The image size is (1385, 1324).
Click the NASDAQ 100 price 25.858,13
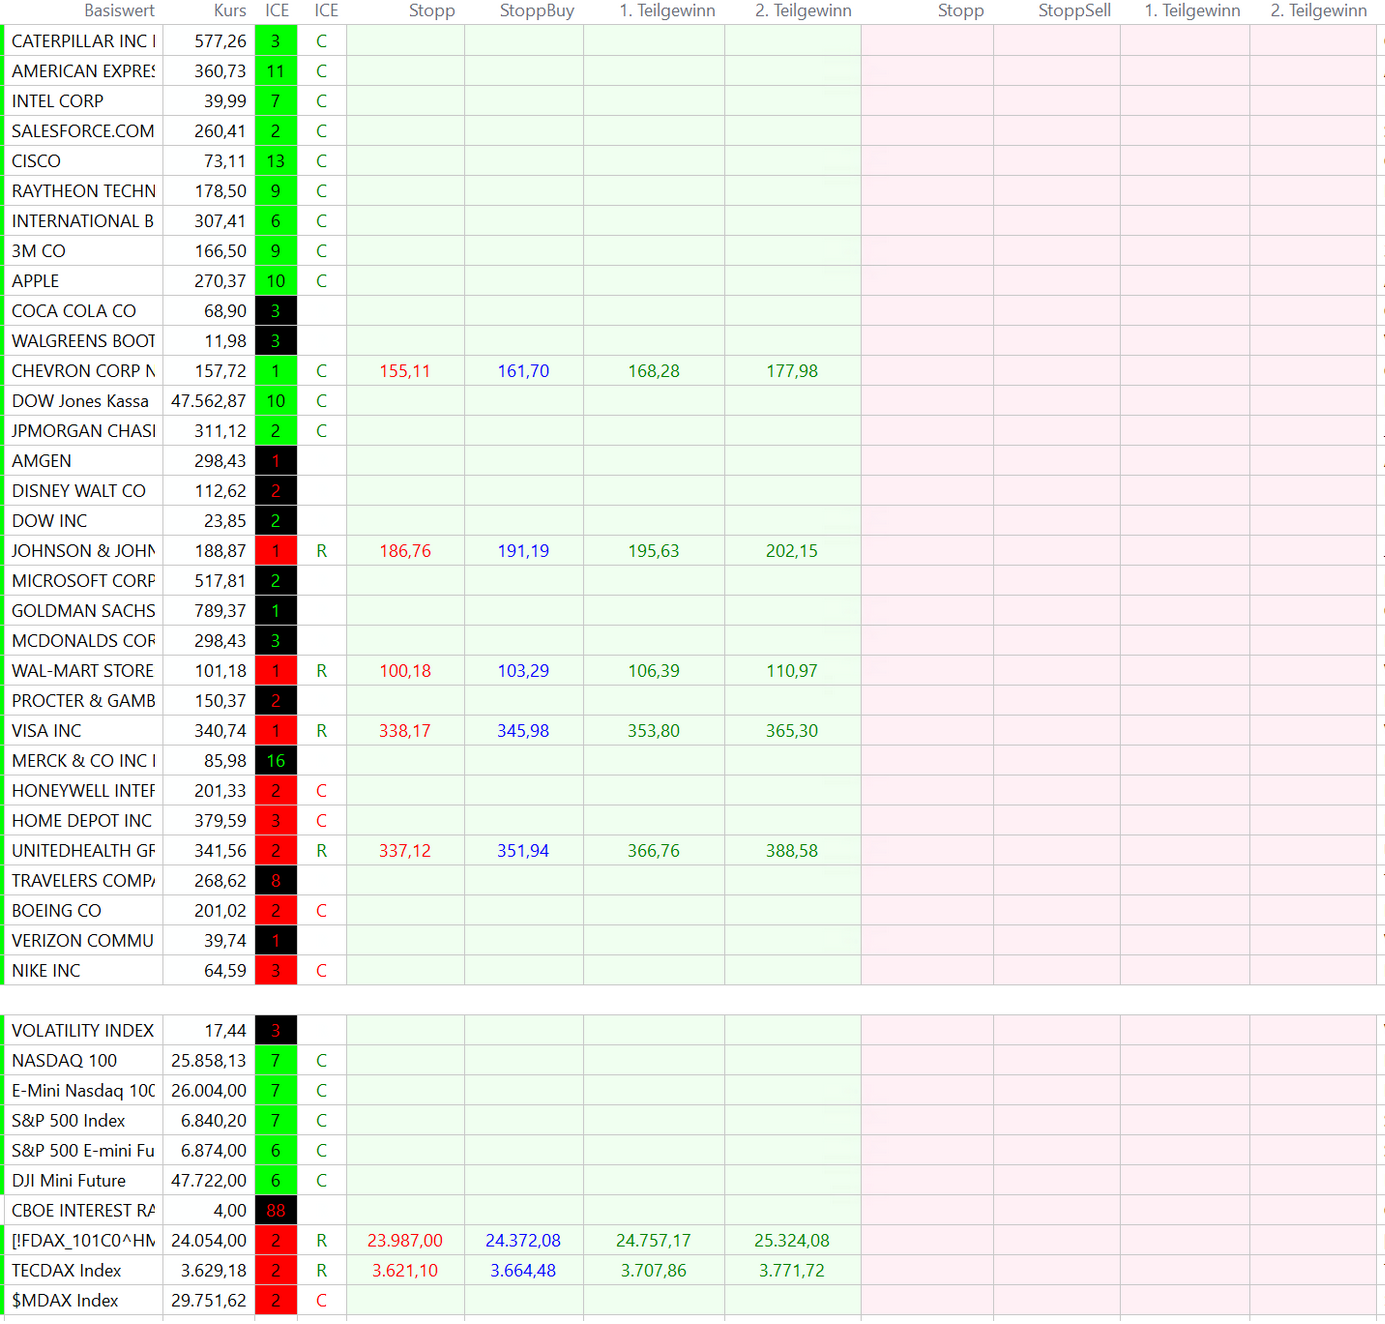208,1061
